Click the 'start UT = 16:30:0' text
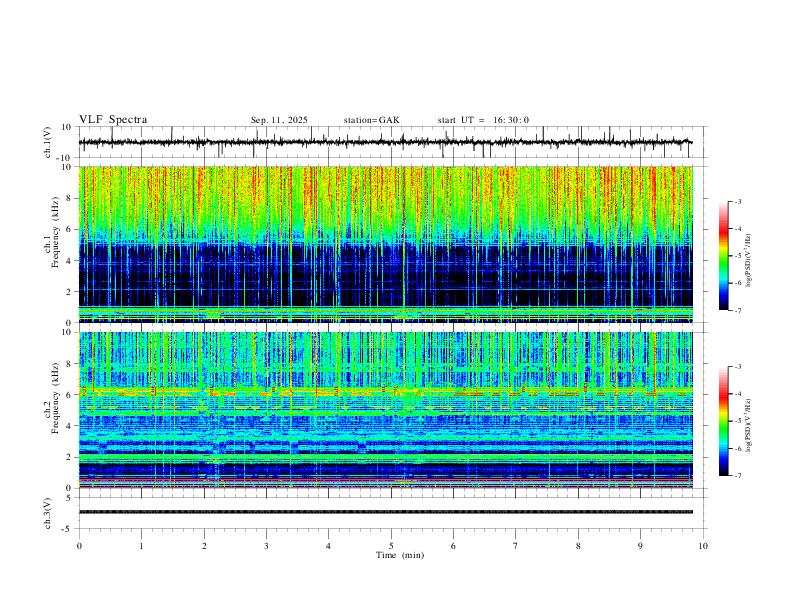 [x=483, y=120]
